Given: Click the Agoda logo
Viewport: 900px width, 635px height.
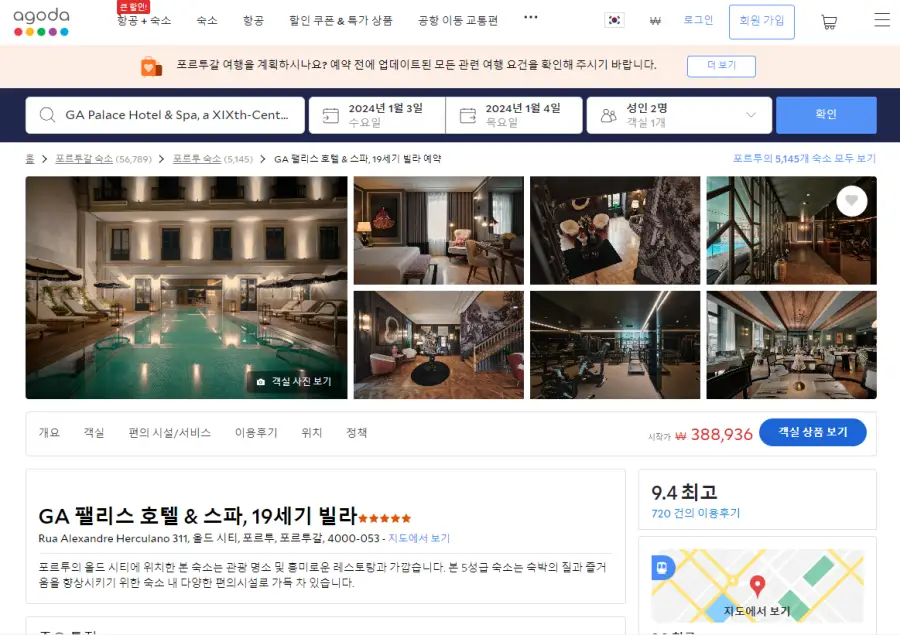Looking at the screenshot, I should 41,22.
